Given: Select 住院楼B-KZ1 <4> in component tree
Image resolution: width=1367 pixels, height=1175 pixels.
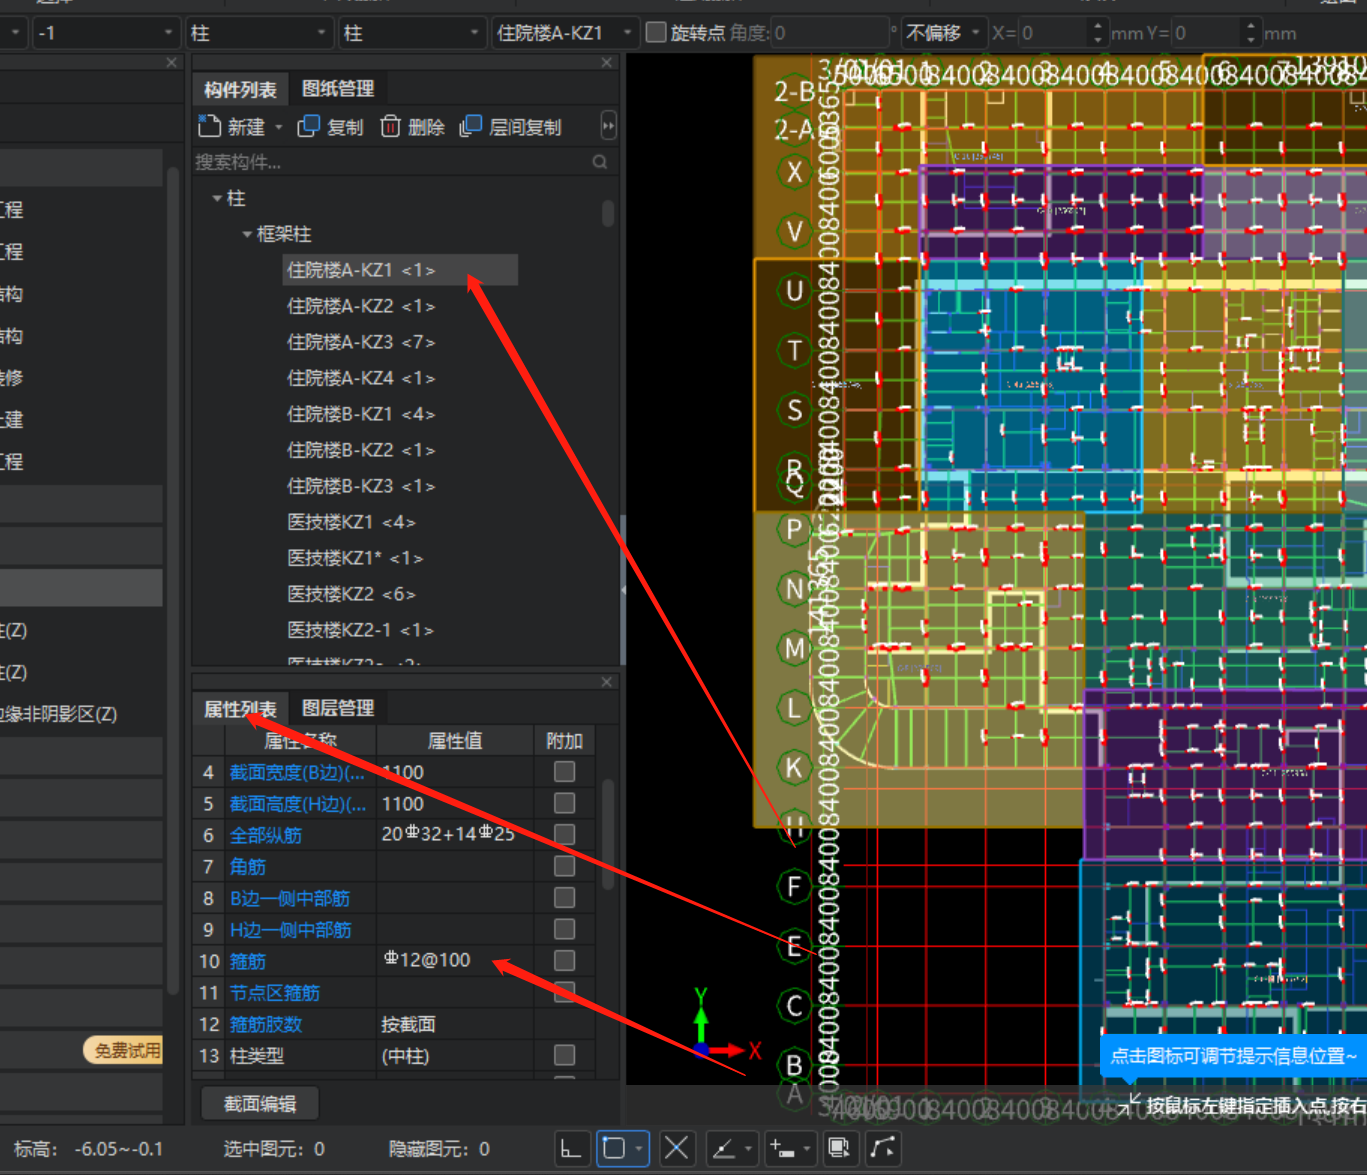Looking at the screenshot, I should tap(361, 414).
